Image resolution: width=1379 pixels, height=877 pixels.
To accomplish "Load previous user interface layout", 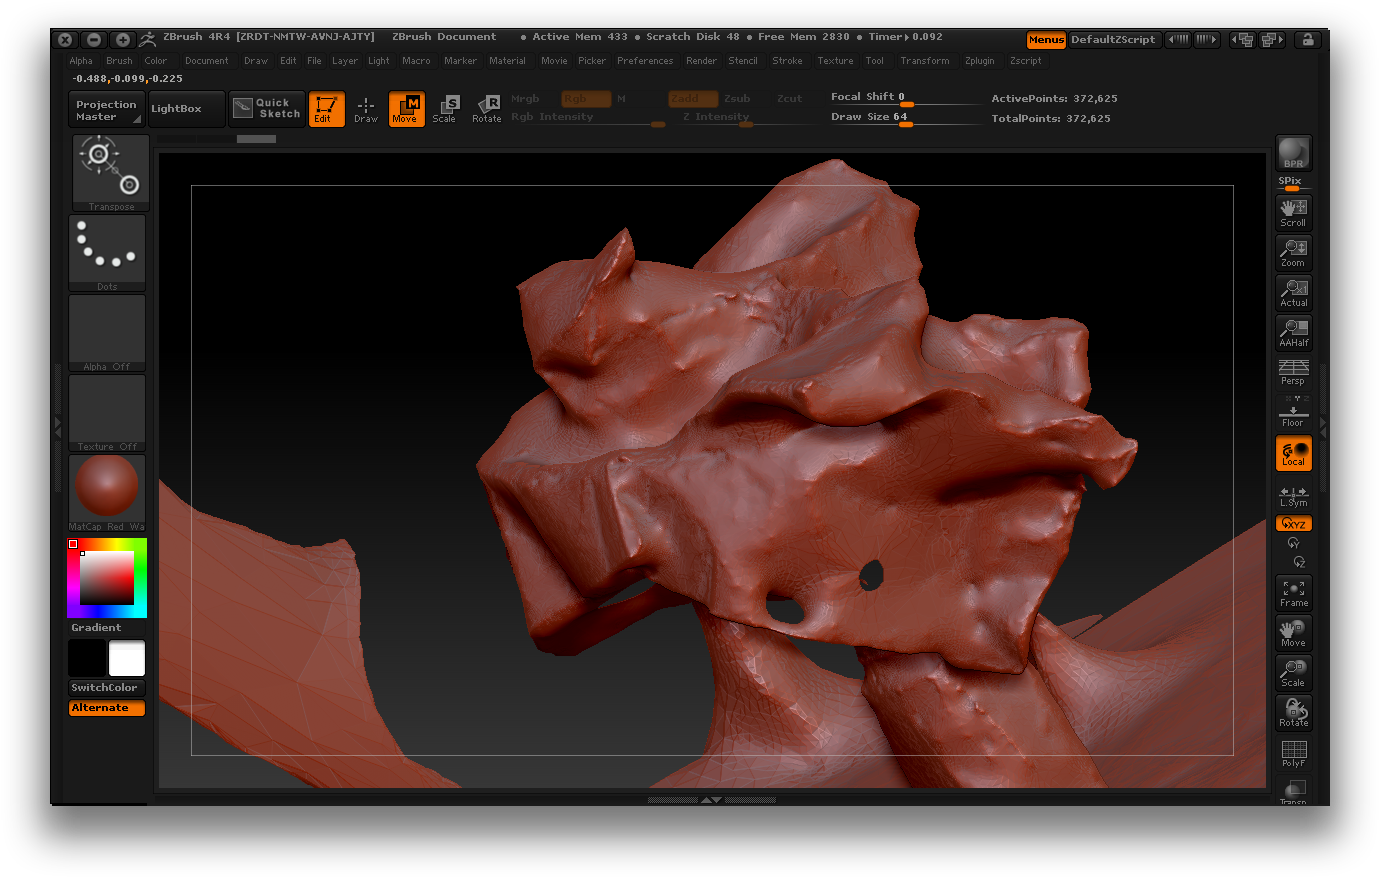I will click(1243, 40).
